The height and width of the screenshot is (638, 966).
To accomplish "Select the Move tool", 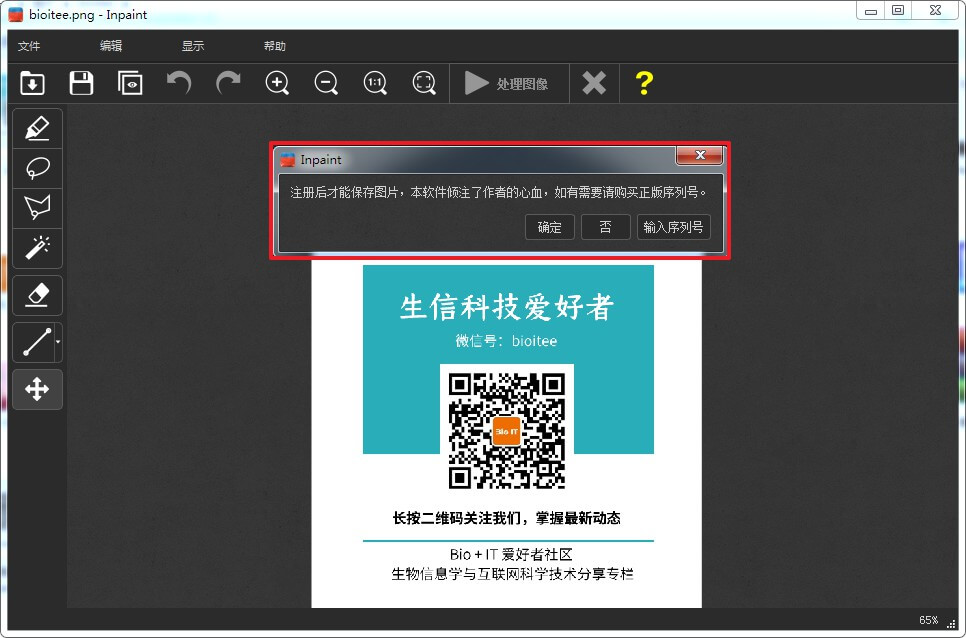I will pos(37,389).
